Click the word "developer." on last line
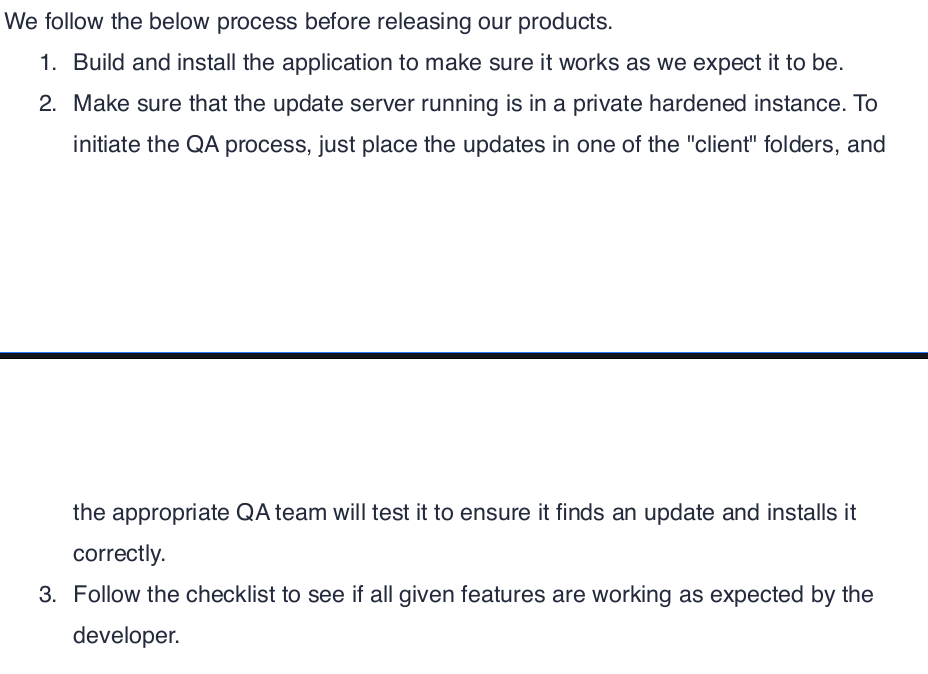This screenshot has width=928, height=674. click(126, 636)
